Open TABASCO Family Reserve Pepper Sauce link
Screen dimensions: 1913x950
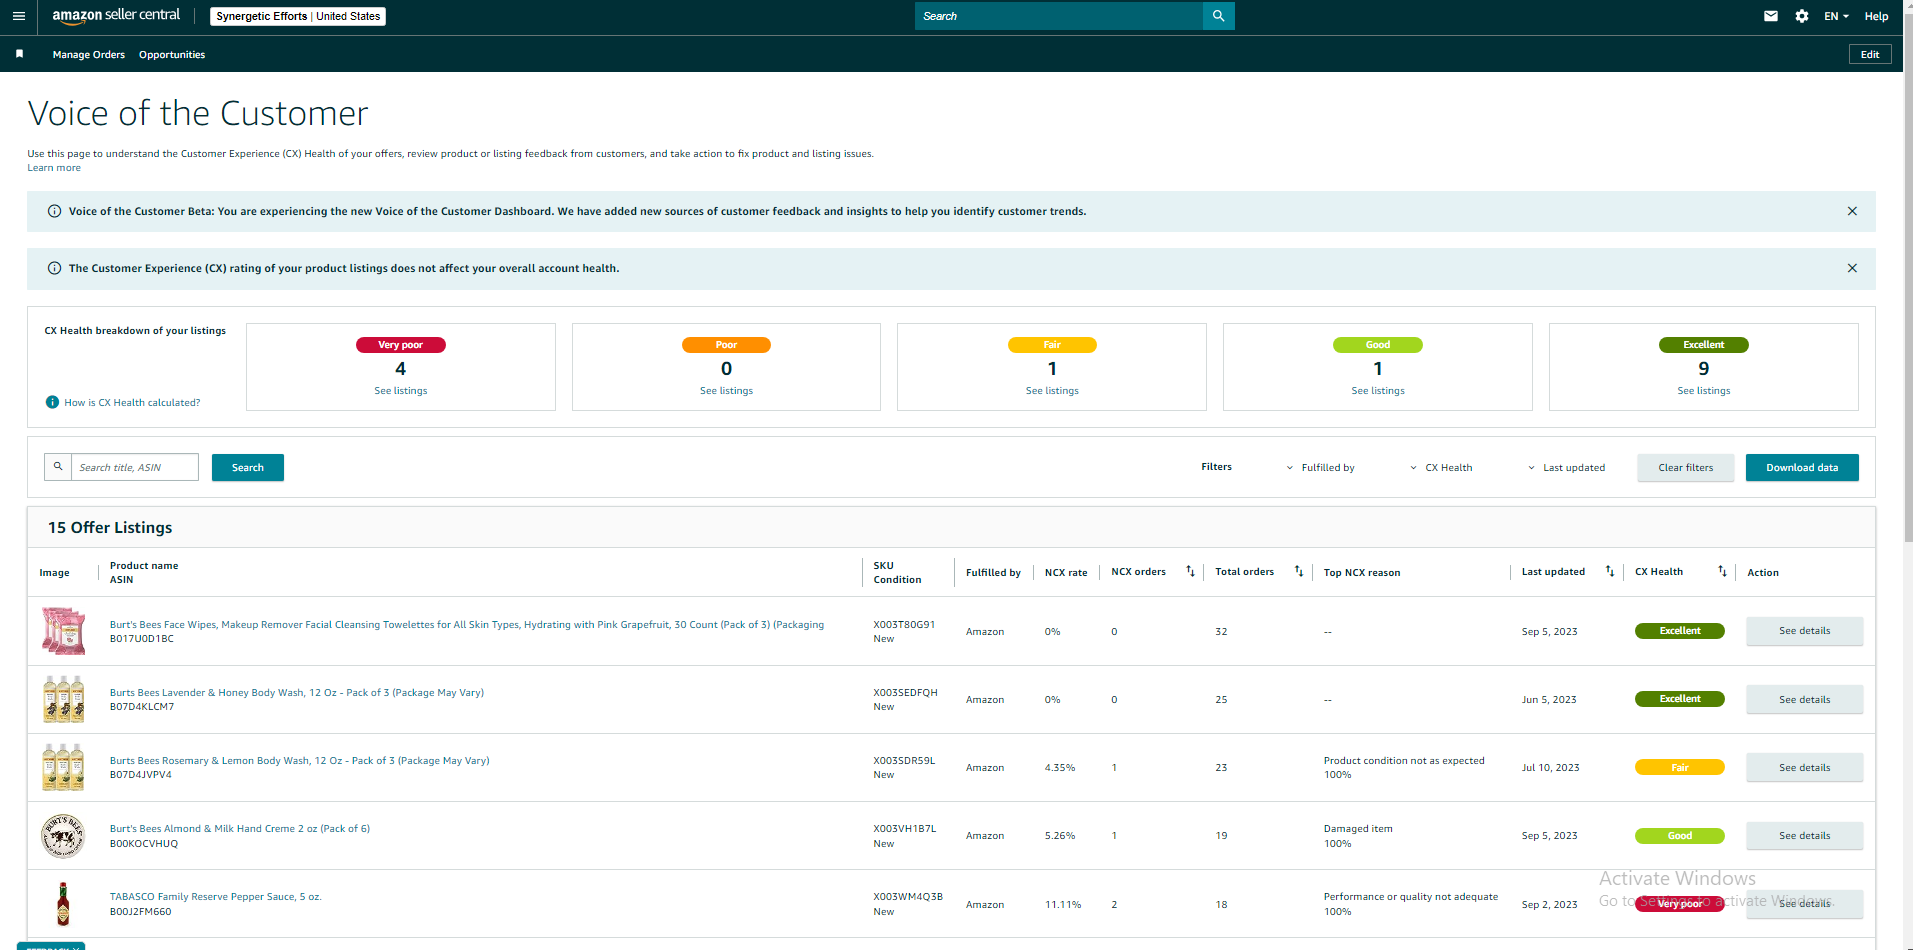point(216,896)
